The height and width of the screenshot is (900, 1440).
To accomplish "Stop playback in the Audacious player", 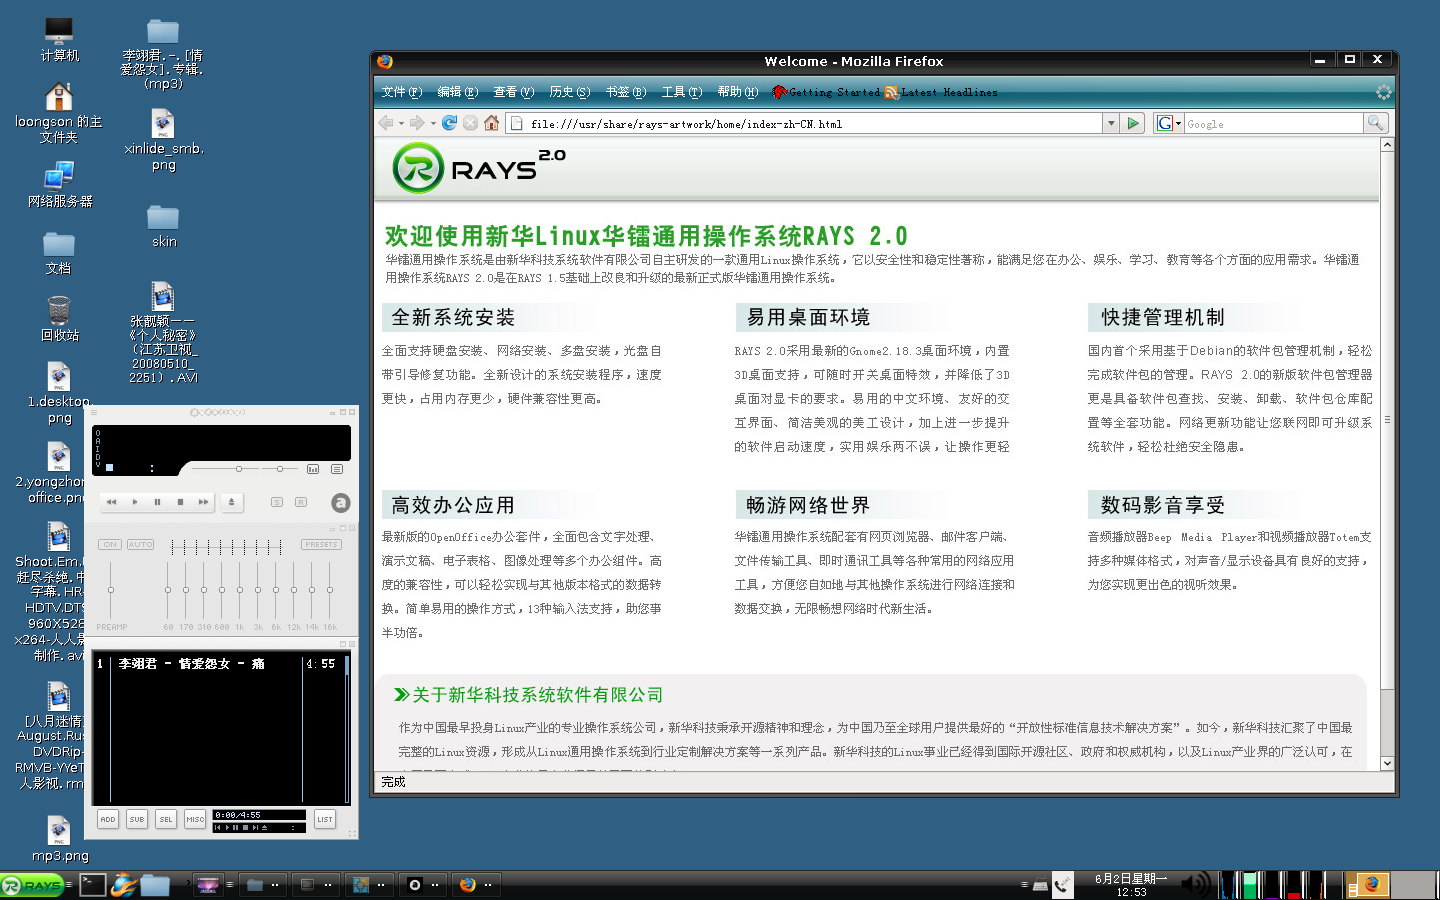I will click(180, 502).
